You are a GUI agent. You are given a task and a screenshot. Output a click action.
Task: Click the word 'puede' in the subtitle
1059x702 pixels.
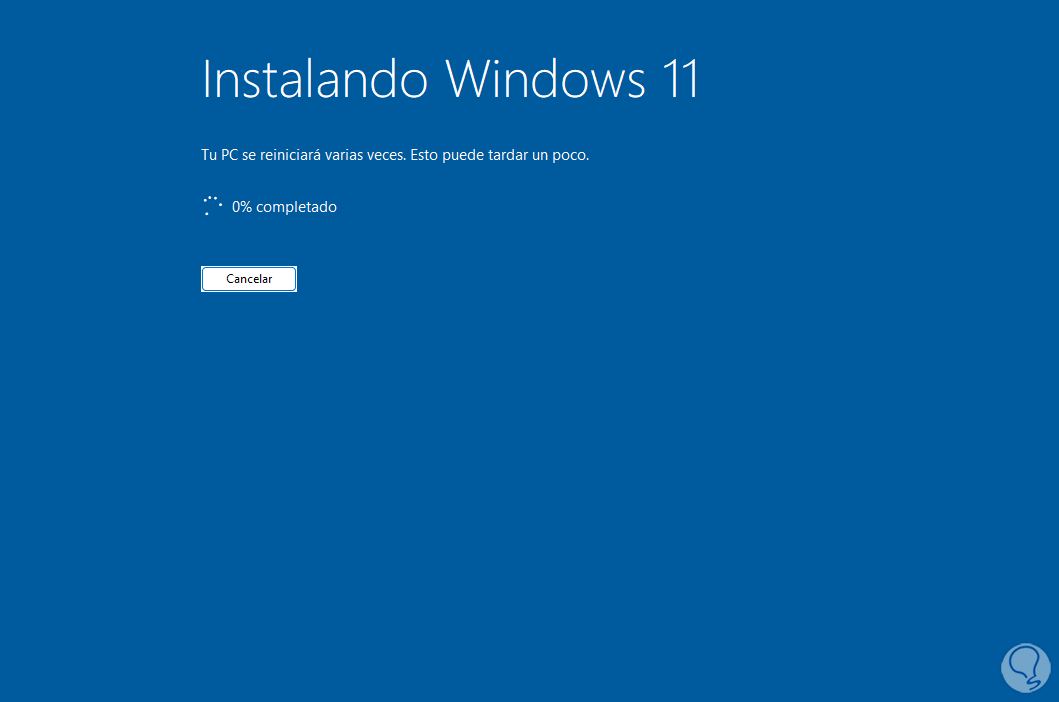coord(463,155)
